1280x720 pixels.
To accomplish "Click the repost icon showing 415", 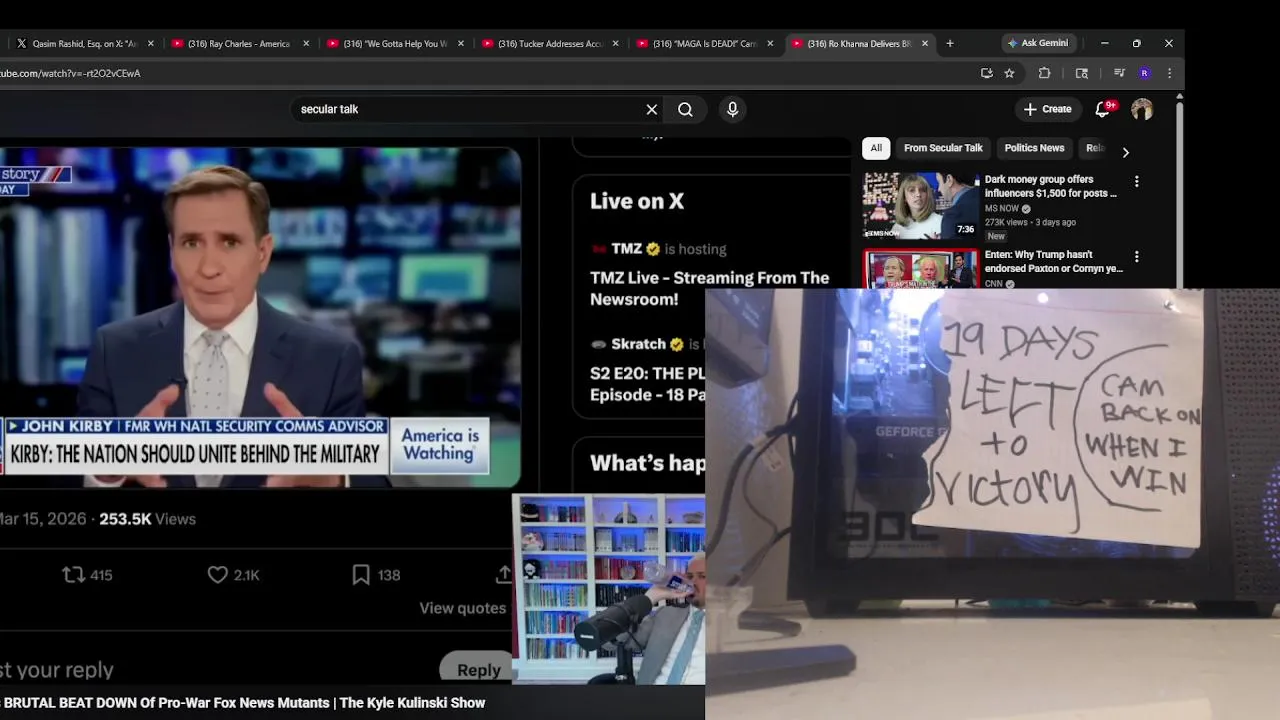I will [73, 574].
